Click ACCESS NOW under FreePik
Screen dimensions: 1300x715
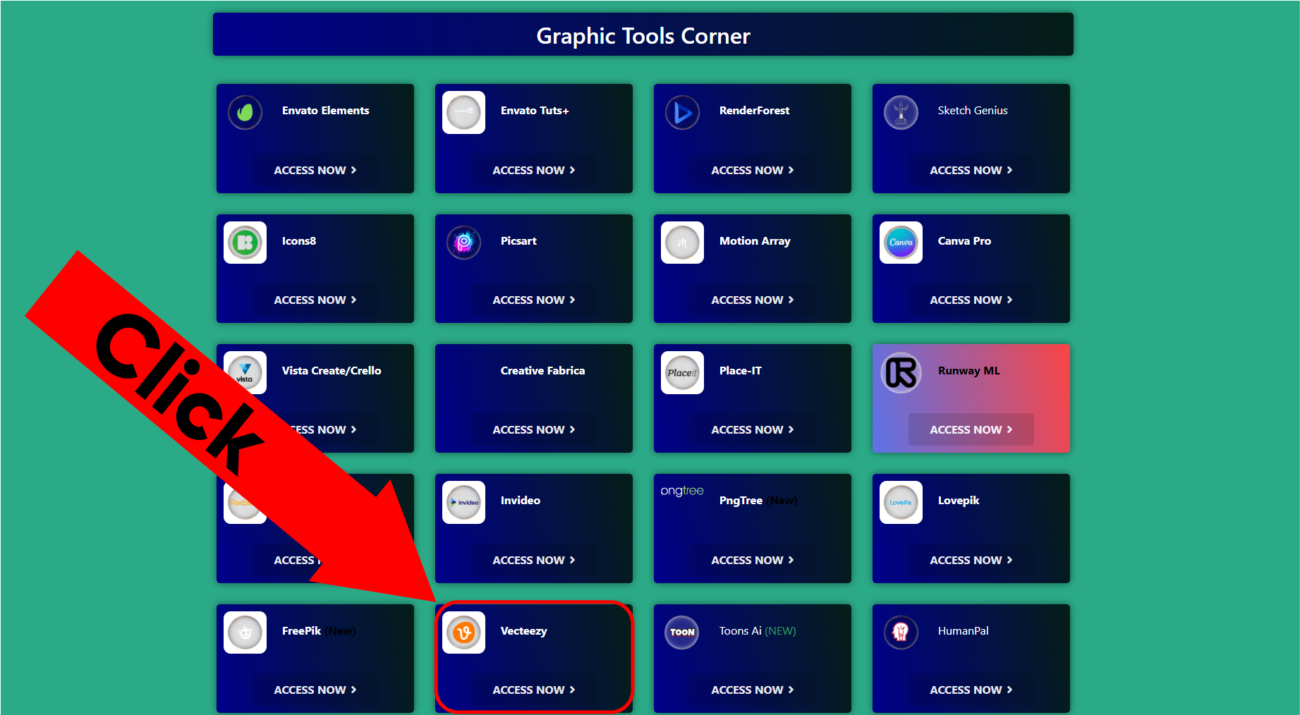(x=315, y=690)
